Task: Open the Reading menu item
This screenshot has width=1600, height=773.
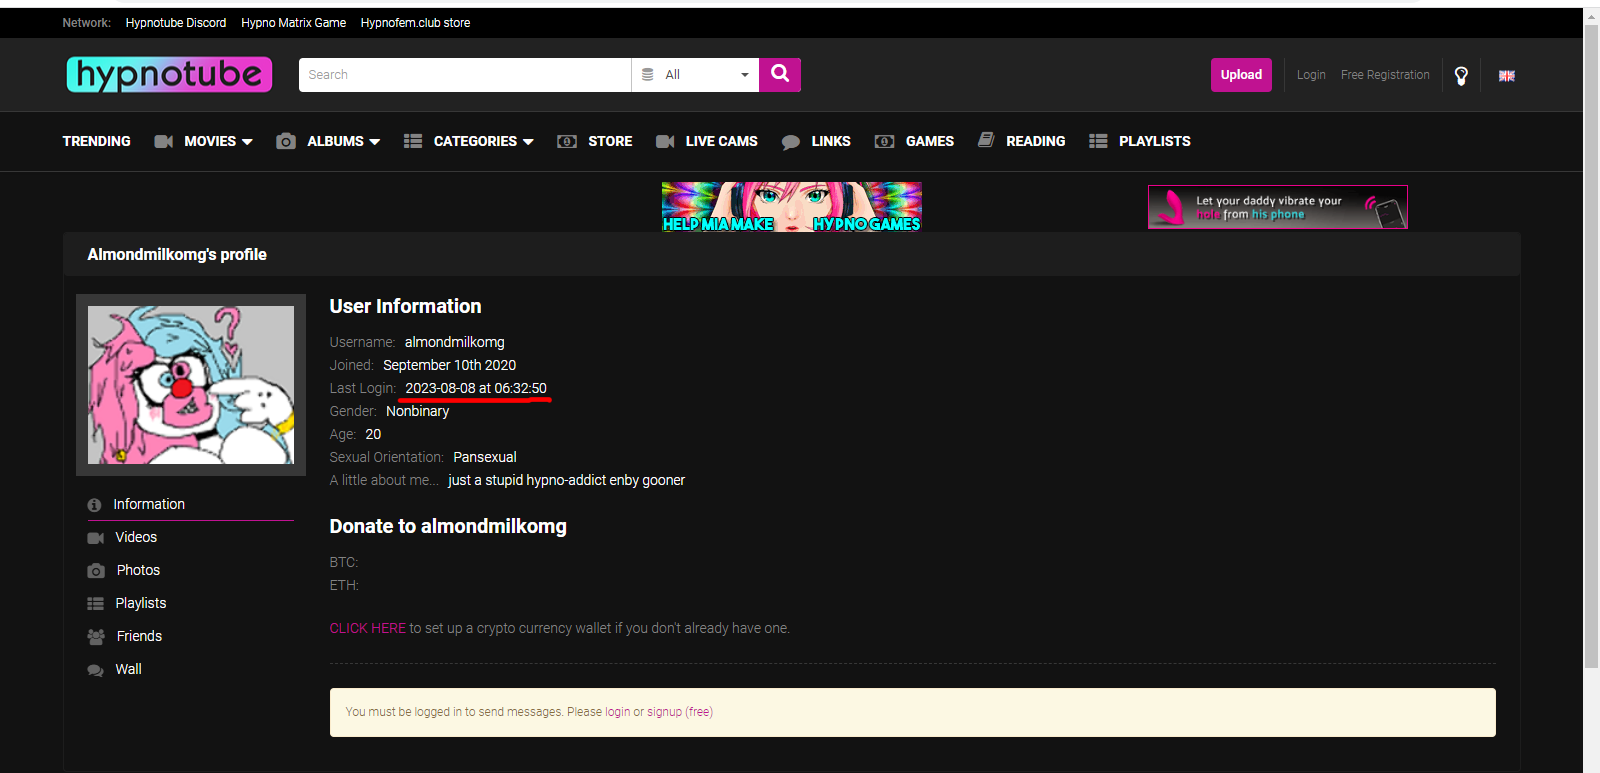Action: (x=1036, y=141)
